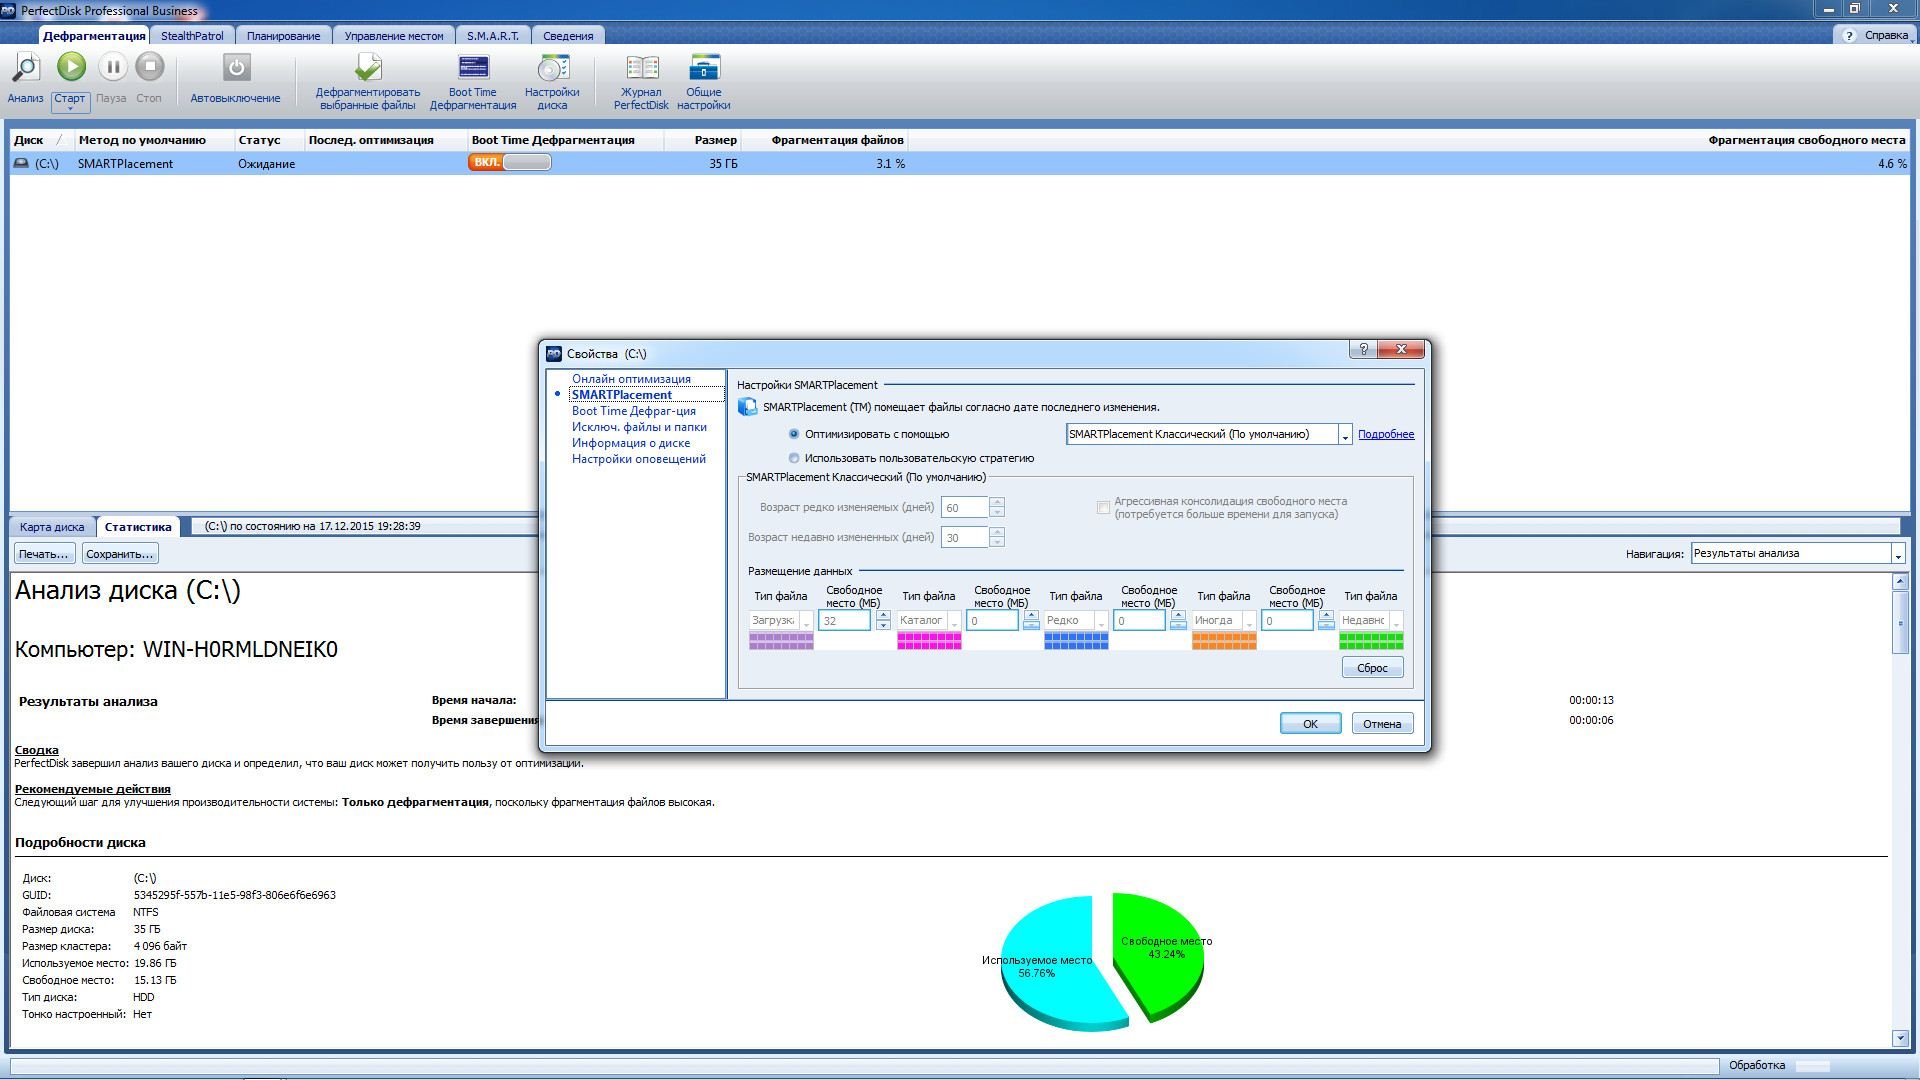The width and height of the screenshot is (1920, 1080).
Task: Click PerfectDisk app icon in title bar
Action: [x=9, y=10]
